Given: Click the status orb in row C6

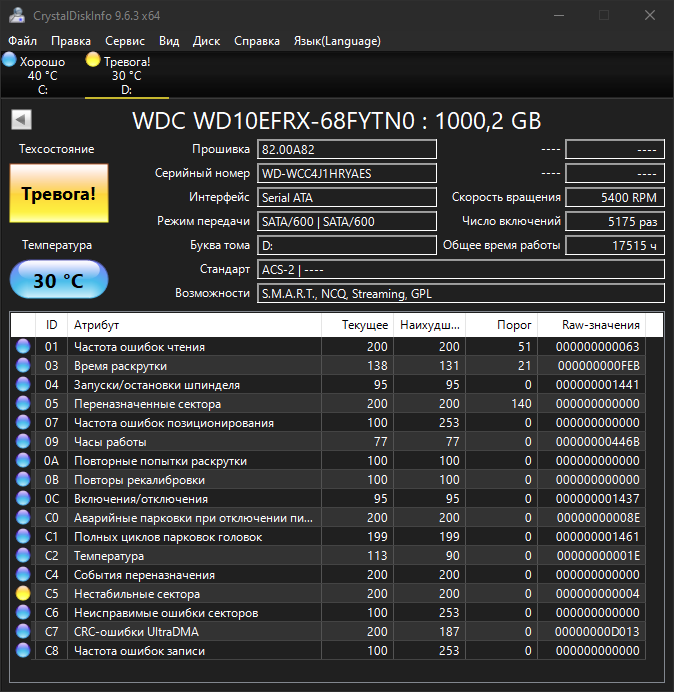Looking at the screenshot, I should pyautogui.click(x=23, y=613).
